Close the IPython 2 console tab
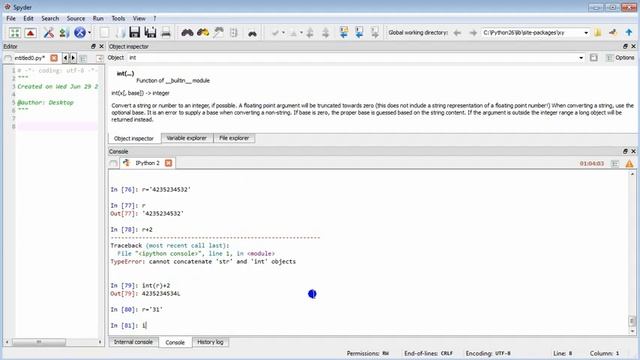The width and height of the screenshot is (640, 360). coord(168,163)
